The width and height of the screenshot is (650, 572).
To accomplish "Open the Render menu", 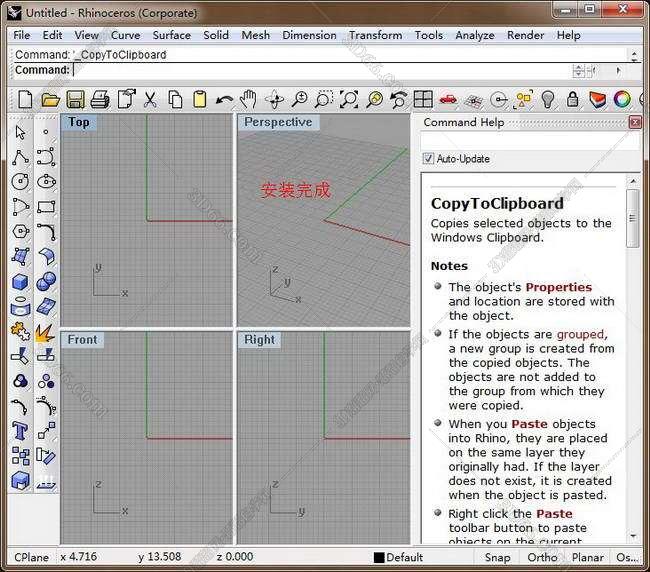I will click(525, 35).
